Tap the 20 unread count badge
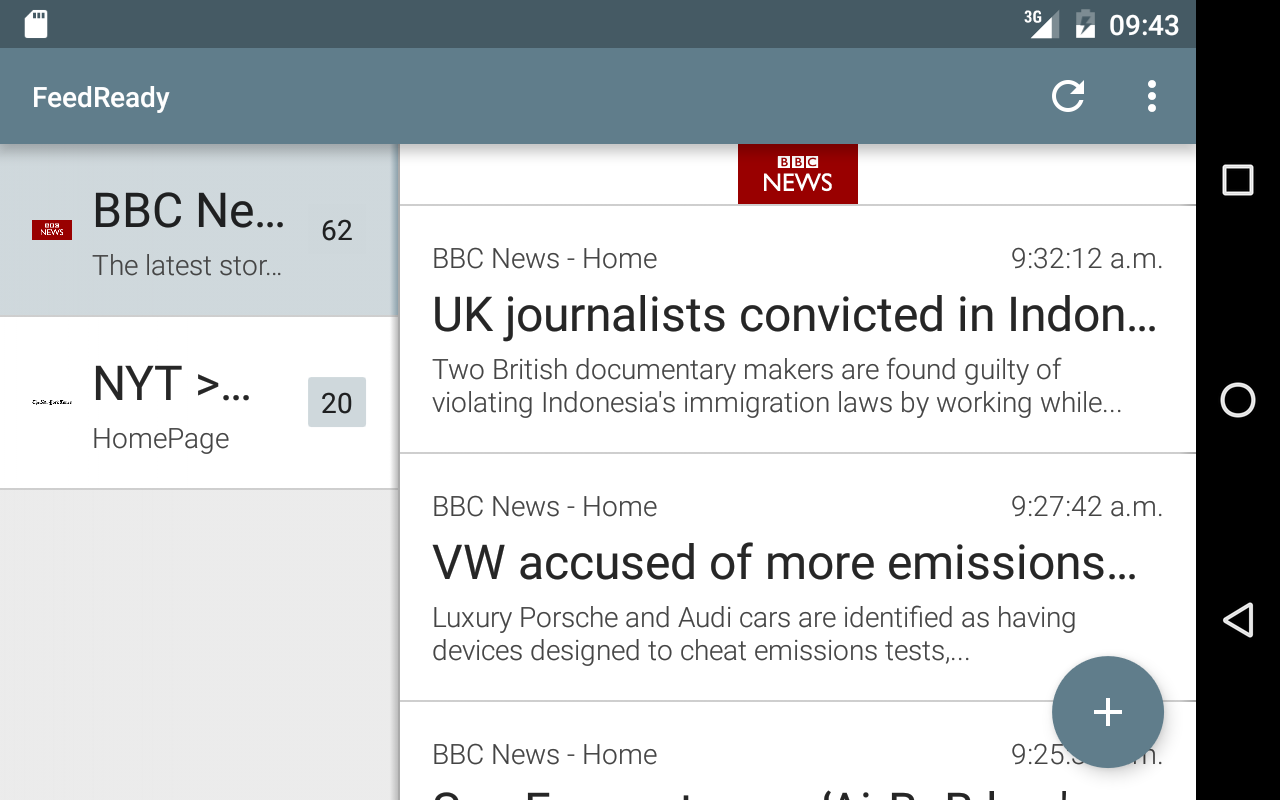The image size is (1280, 800). pos(337,402)
